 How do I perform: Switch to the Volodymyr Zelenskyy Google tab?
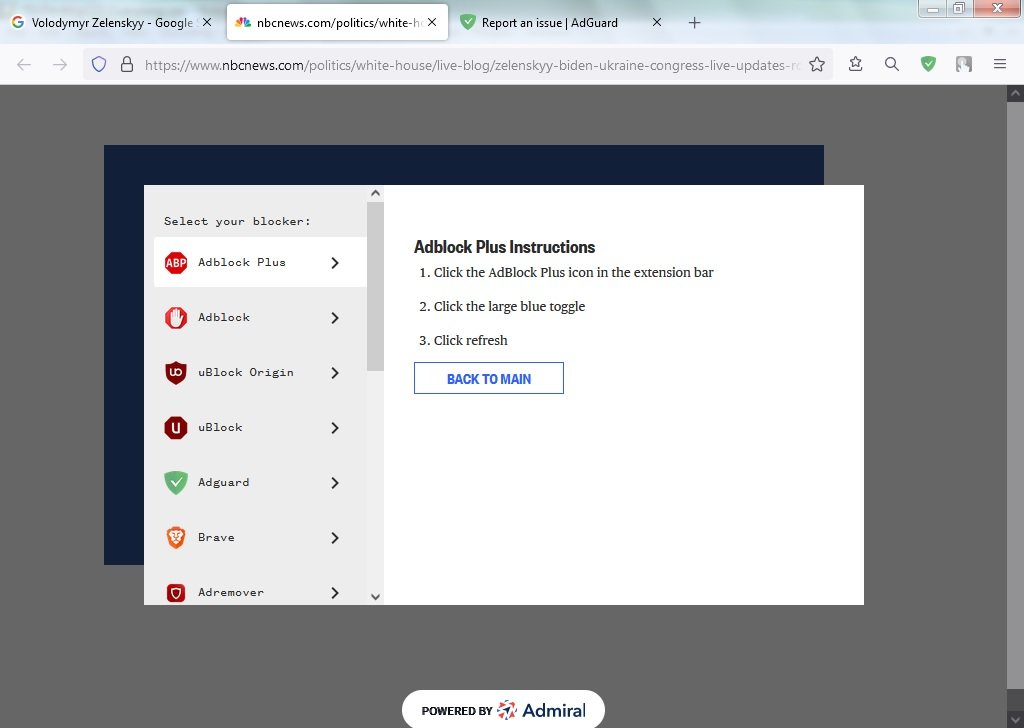[x=110, y=22]
